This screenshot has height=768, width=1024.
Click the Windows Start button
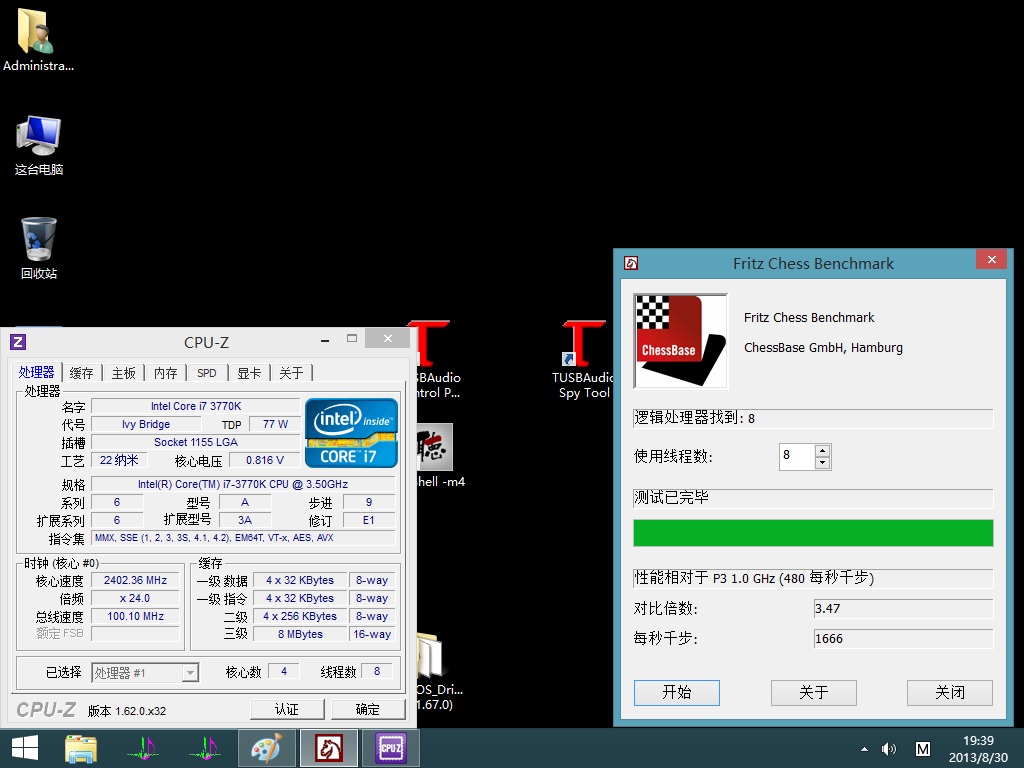(x=25, y=748)
